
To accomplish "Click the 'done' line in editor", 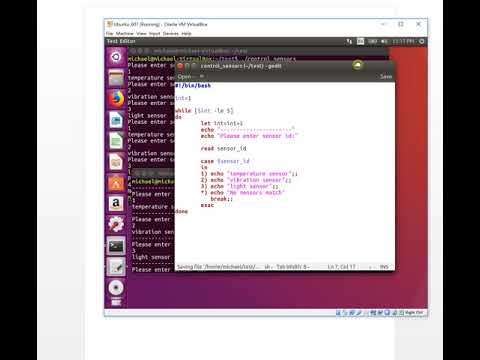I will tap(182, 211).
